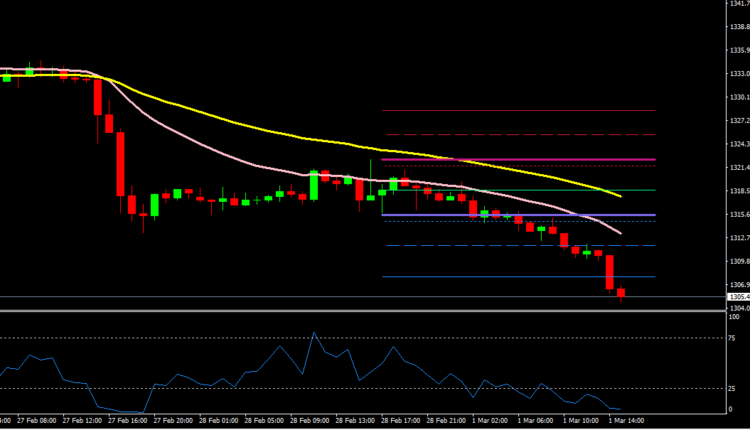
Task: Click the red long-dashed horizontal line
Action: 520,134
